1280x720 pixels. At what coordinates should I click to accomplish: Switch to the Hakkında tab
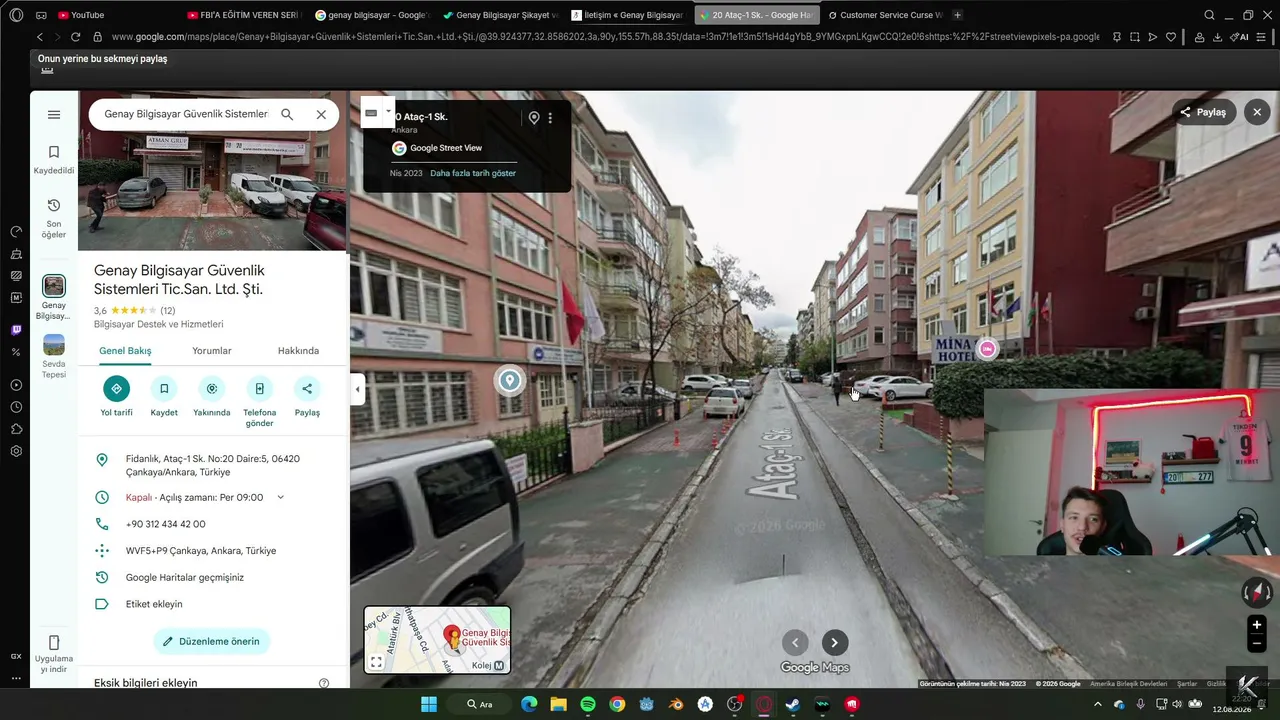coord(298,351)
